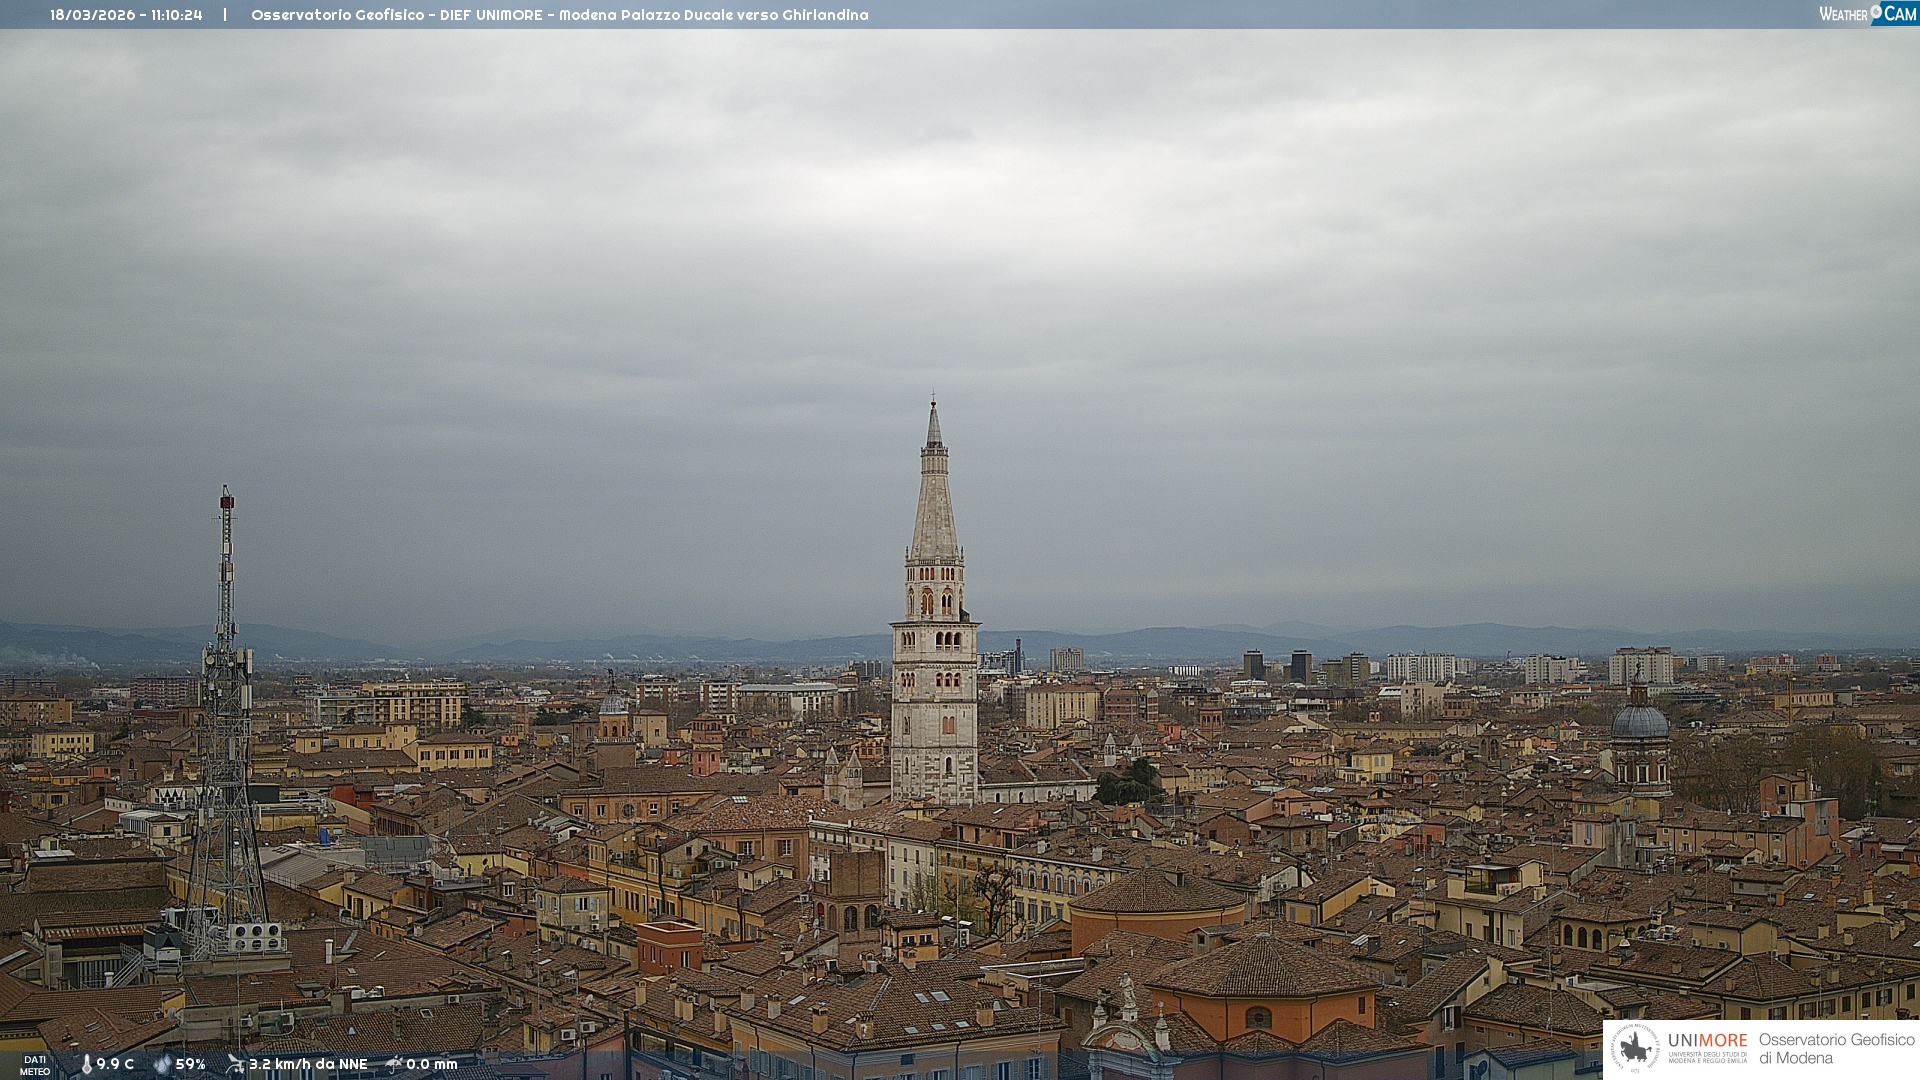The width and height of the screenshot is (1920, 1080).
Task: Click the 9.9 C temperature reading
Action: 115,1064
